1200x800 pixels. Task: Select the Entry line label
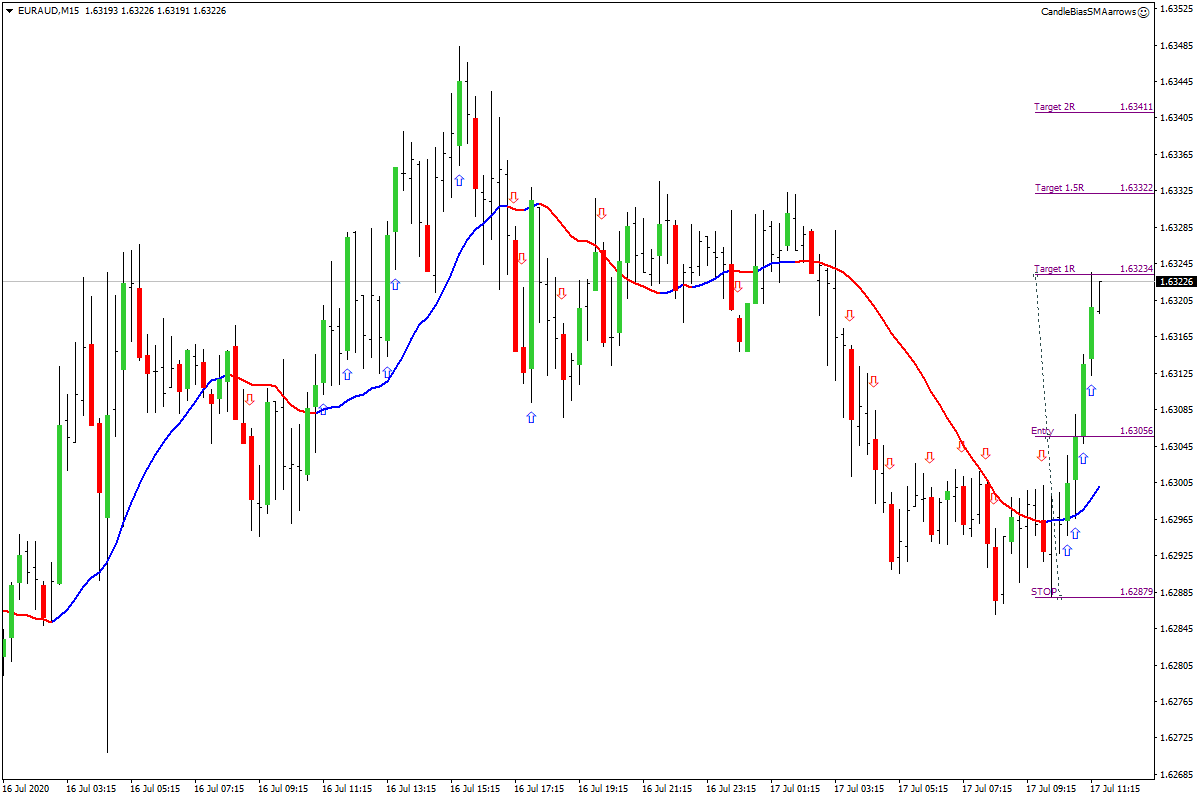click(1042, 431)
